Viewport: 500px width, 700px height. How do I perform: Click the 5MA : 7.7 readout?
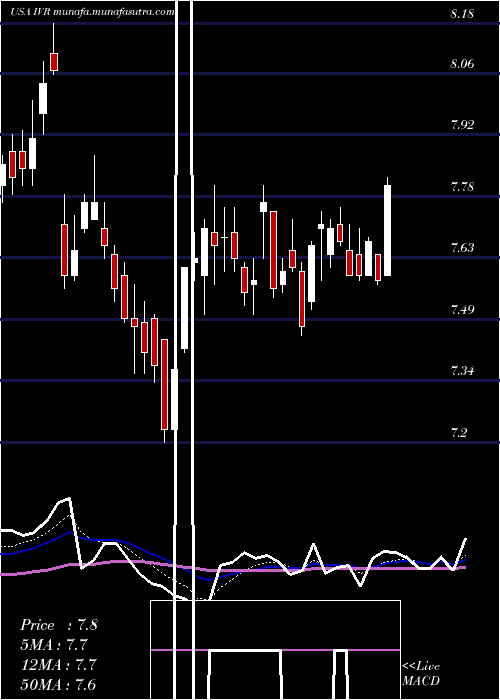tap(54, 645)
